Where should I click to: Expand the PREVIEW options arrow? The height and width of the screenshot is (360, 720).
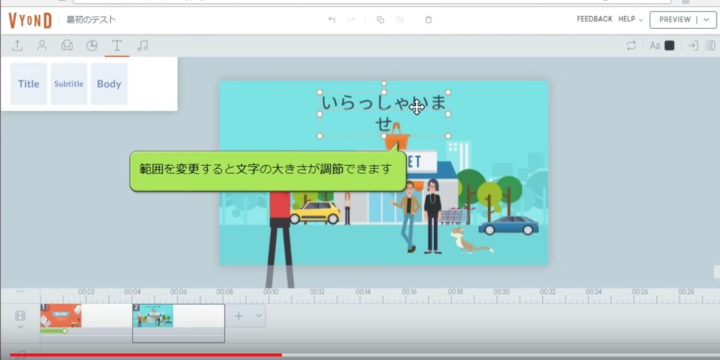[x=707, y=20]
